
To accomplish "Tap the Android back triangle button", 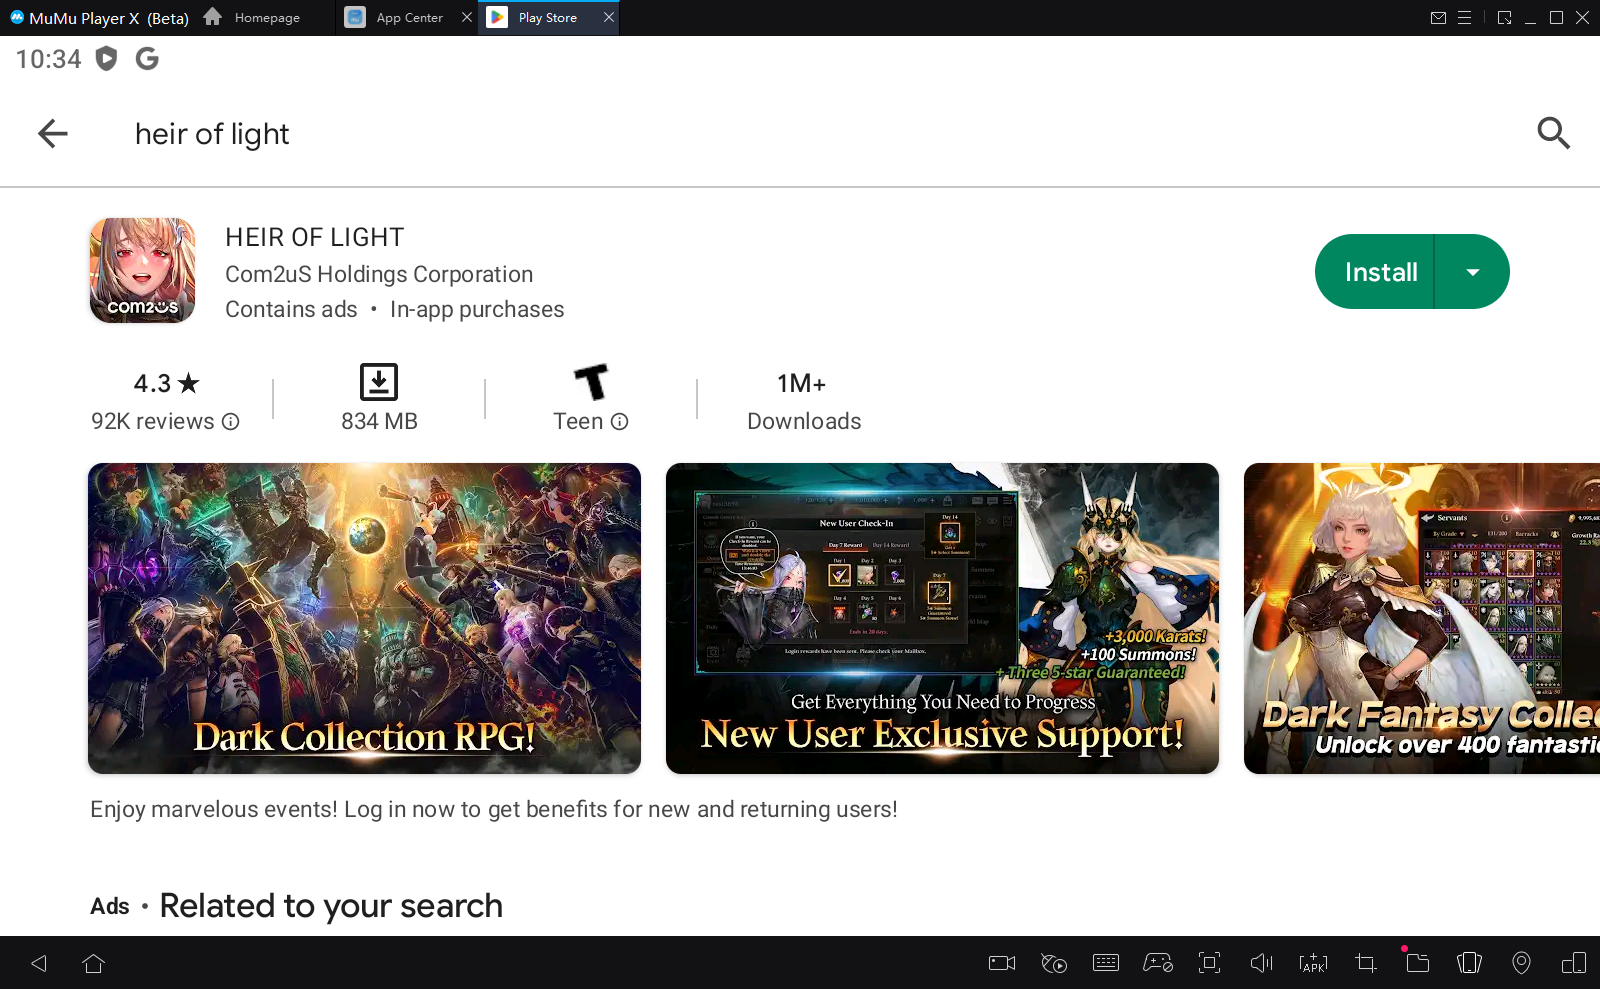I will (39, 963).
